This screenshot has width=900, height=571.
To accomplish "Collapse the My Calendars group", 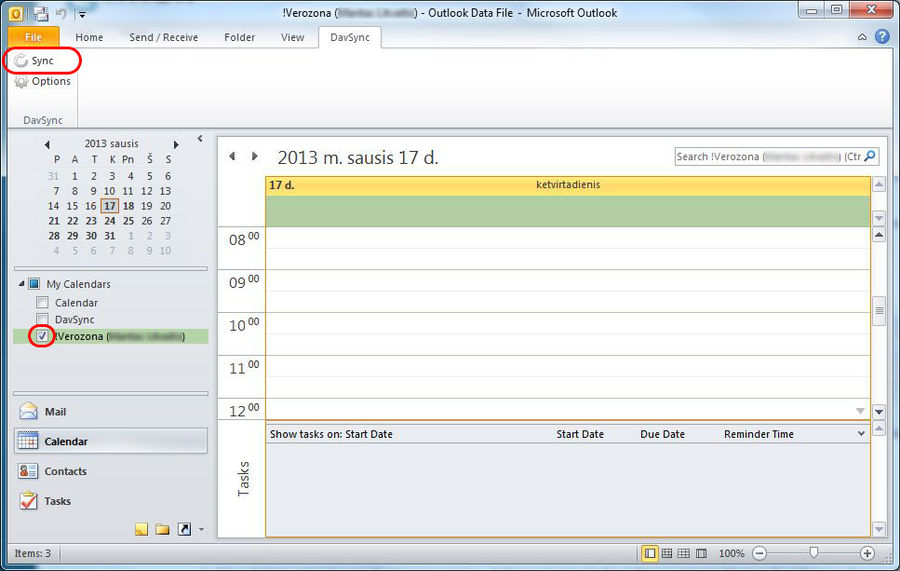I will tap(21, 283).
